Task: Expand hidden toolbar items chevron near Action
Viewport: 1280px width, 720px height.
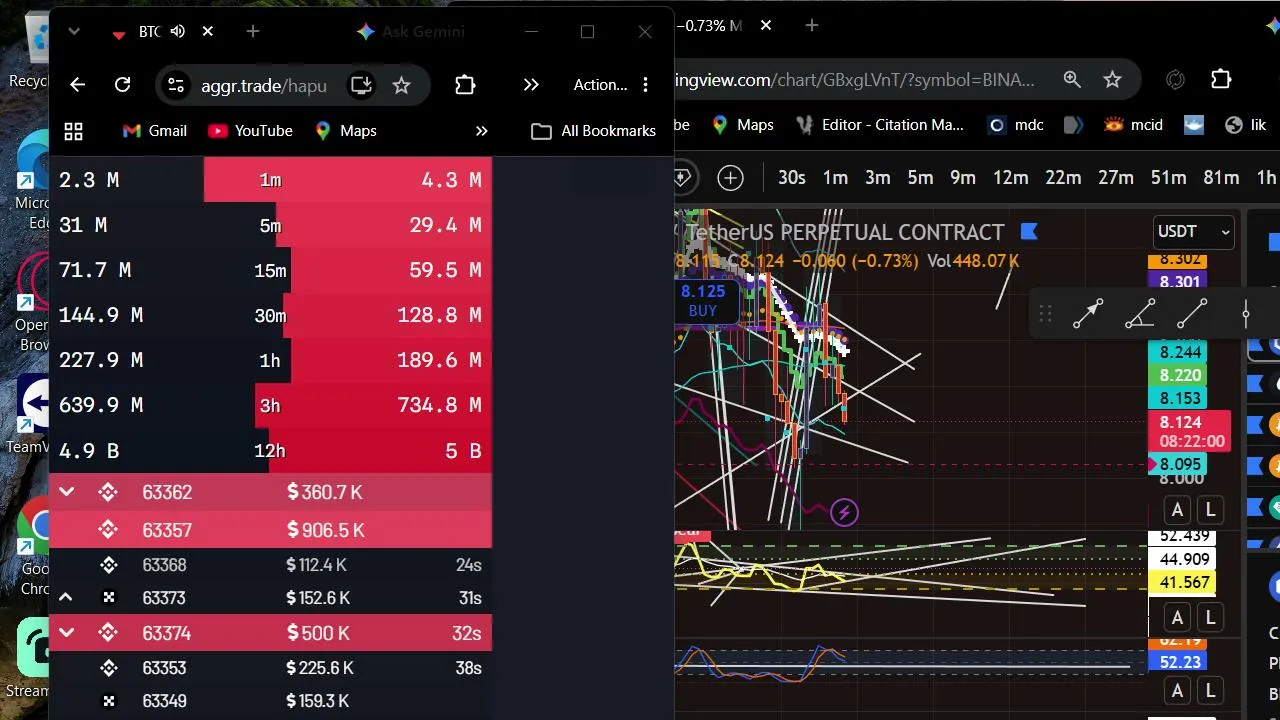Action: 531,85
